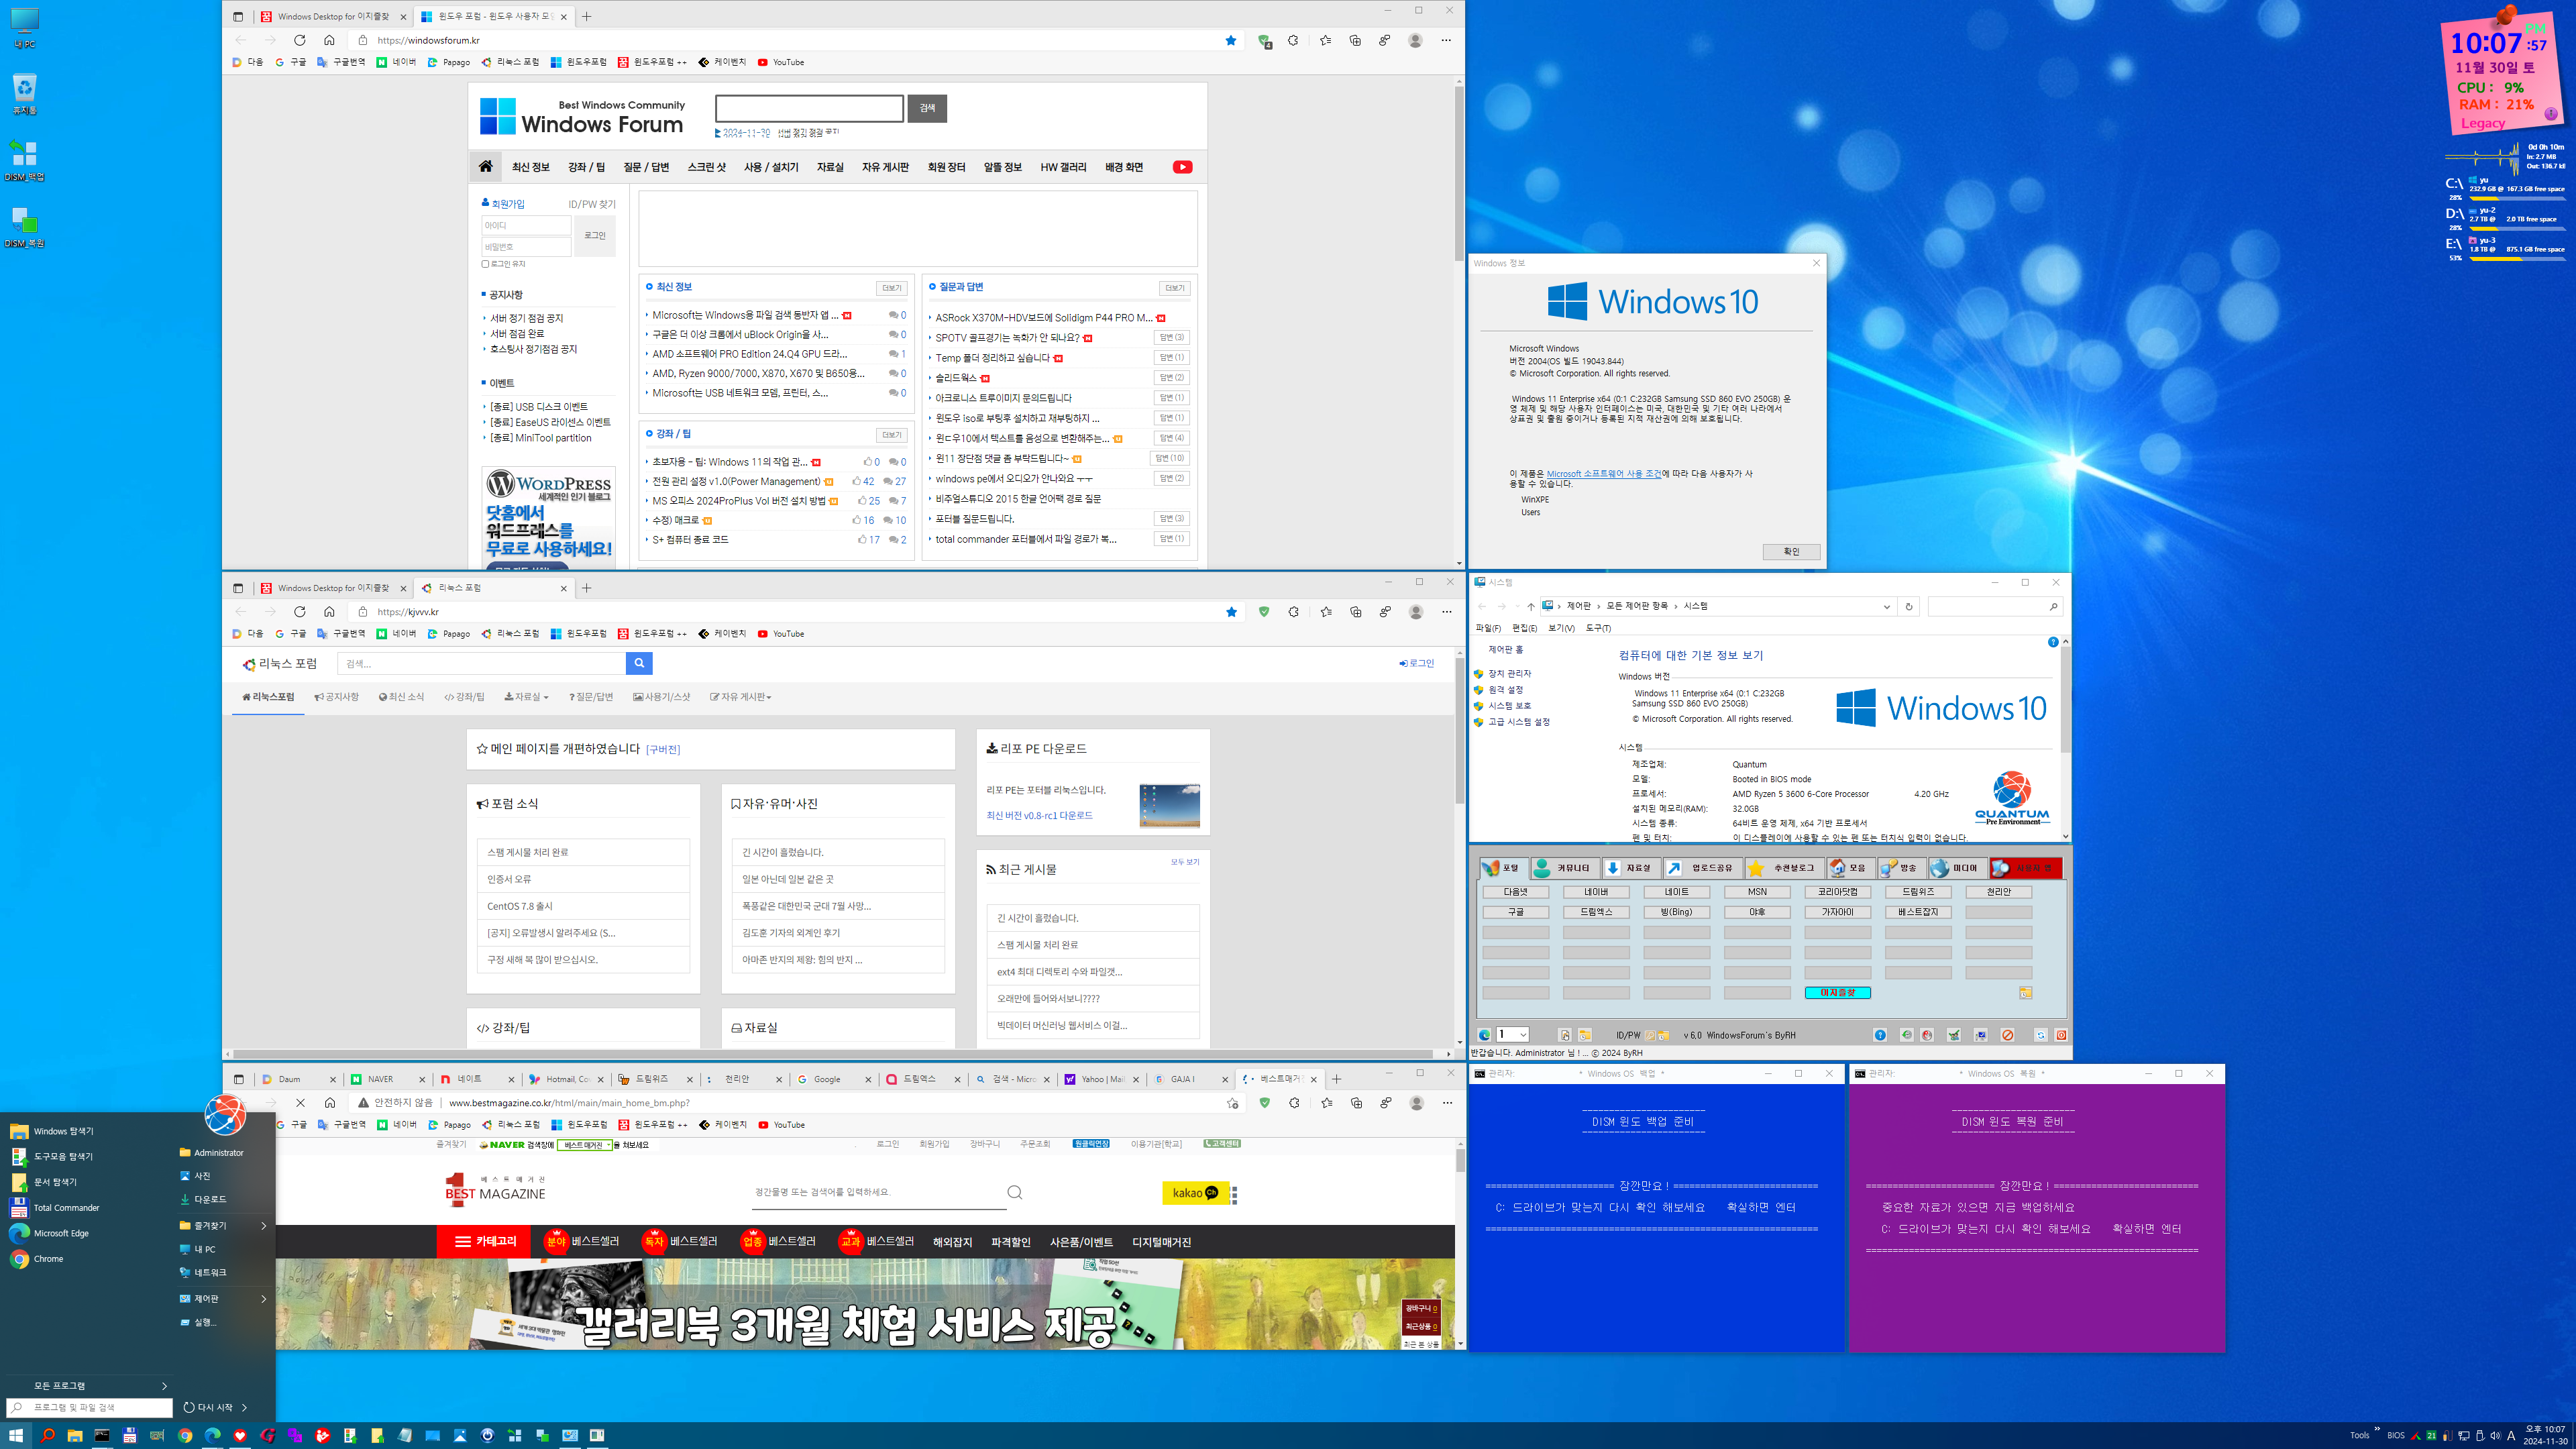Expand the 즐겨찾기 submenu arrow in the start menu
2576x1449 pixels.
(x=264, y=1226)
